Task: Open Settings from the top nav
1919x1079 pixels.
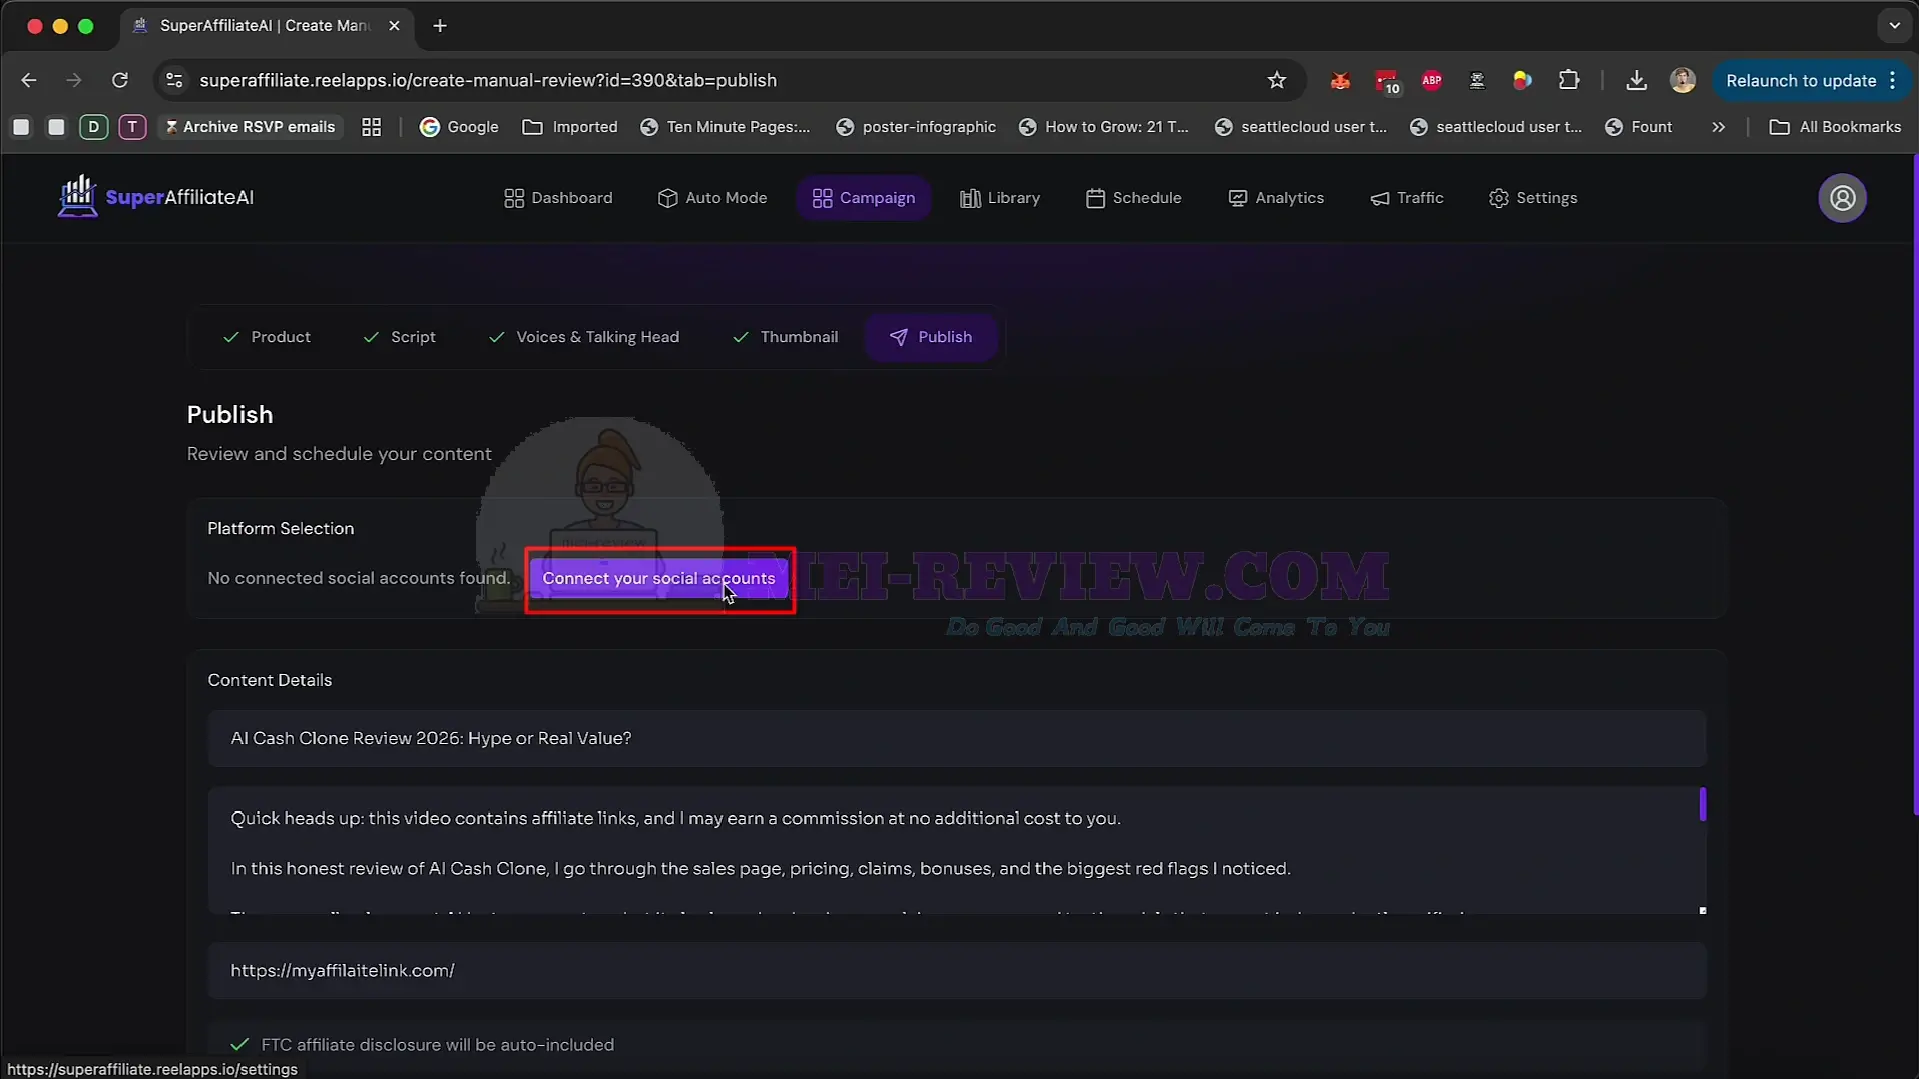Action: [x=1533, y=198]
